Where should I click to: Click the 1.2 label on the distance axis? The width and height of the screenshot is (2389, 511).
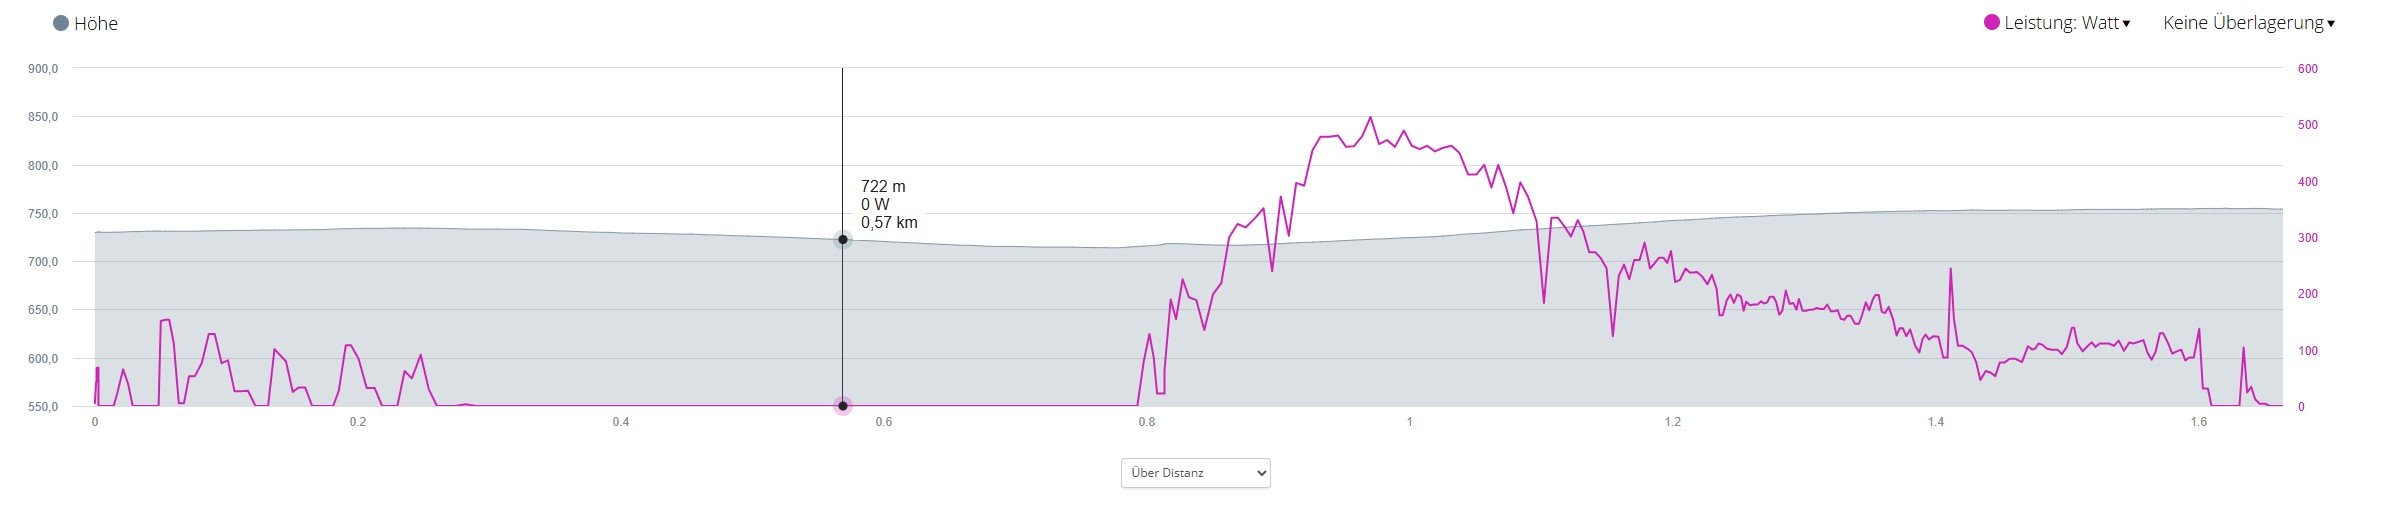click(x=1673, y=422)
